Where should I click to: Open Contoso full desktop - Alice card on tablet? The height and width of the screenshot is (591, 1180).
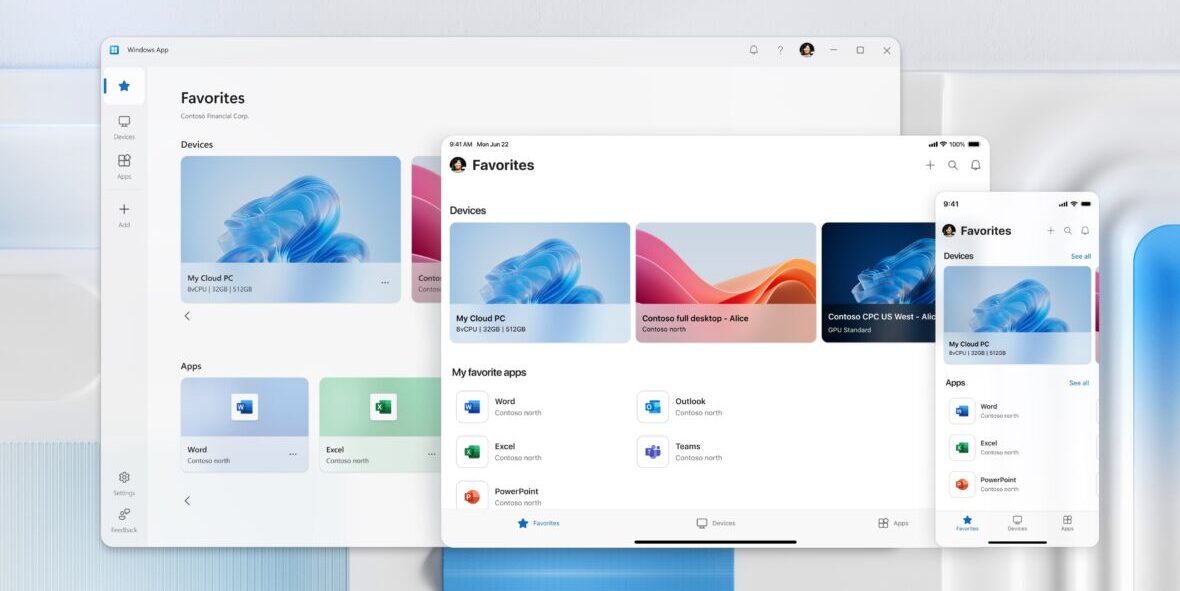(x=726, y=282)
